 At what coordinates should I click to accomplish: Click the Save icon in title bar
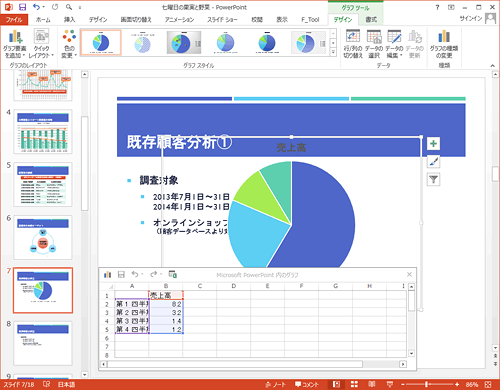(22, 7)
